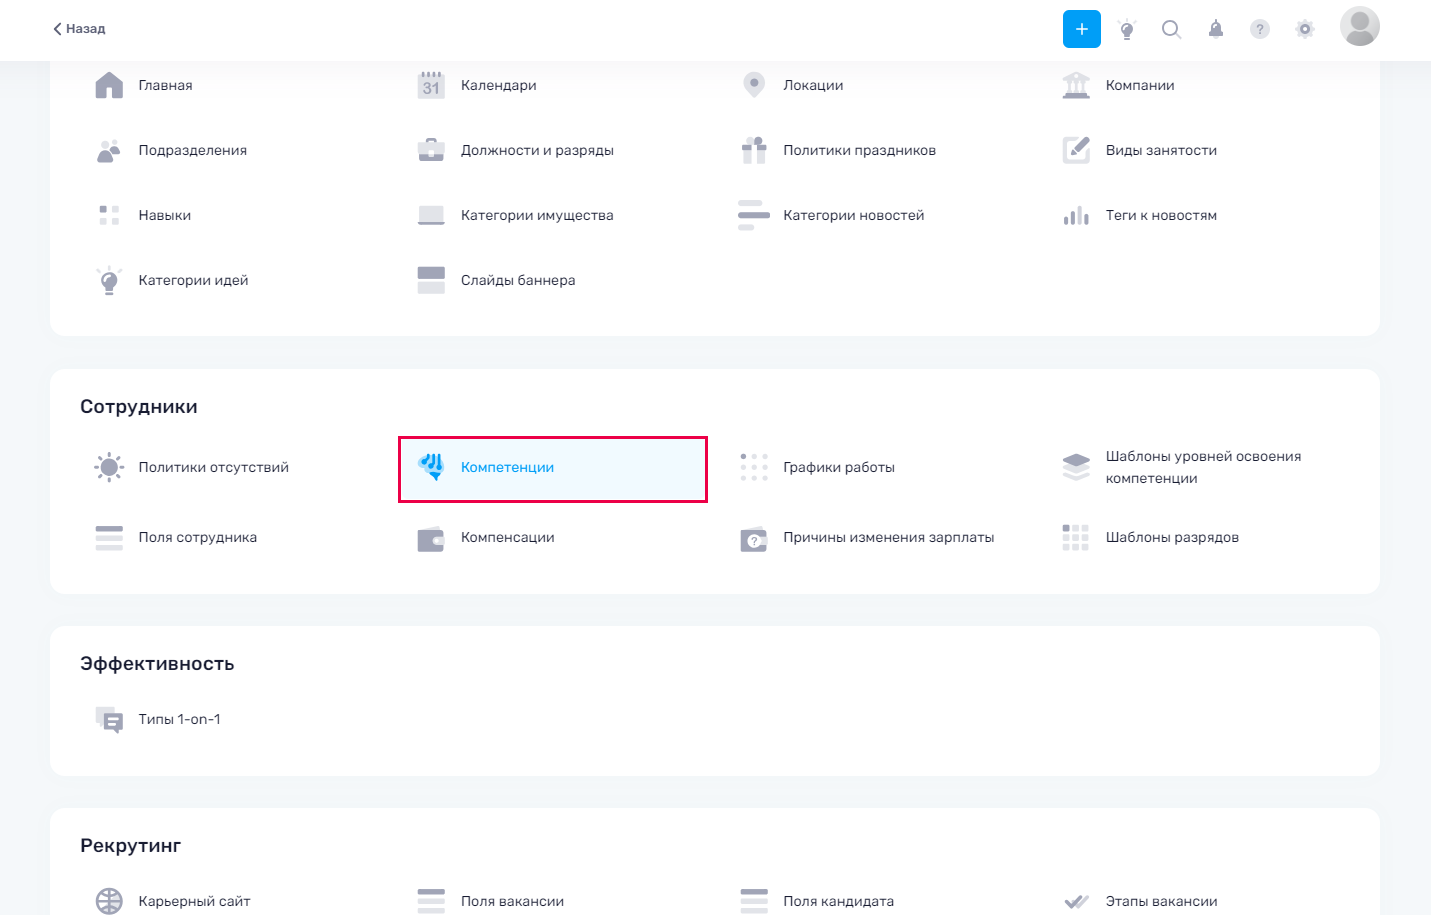The height and width of the screenshot is (915, 1431).
Task: Open settings gear icon in header
Action: [1305, 29]
